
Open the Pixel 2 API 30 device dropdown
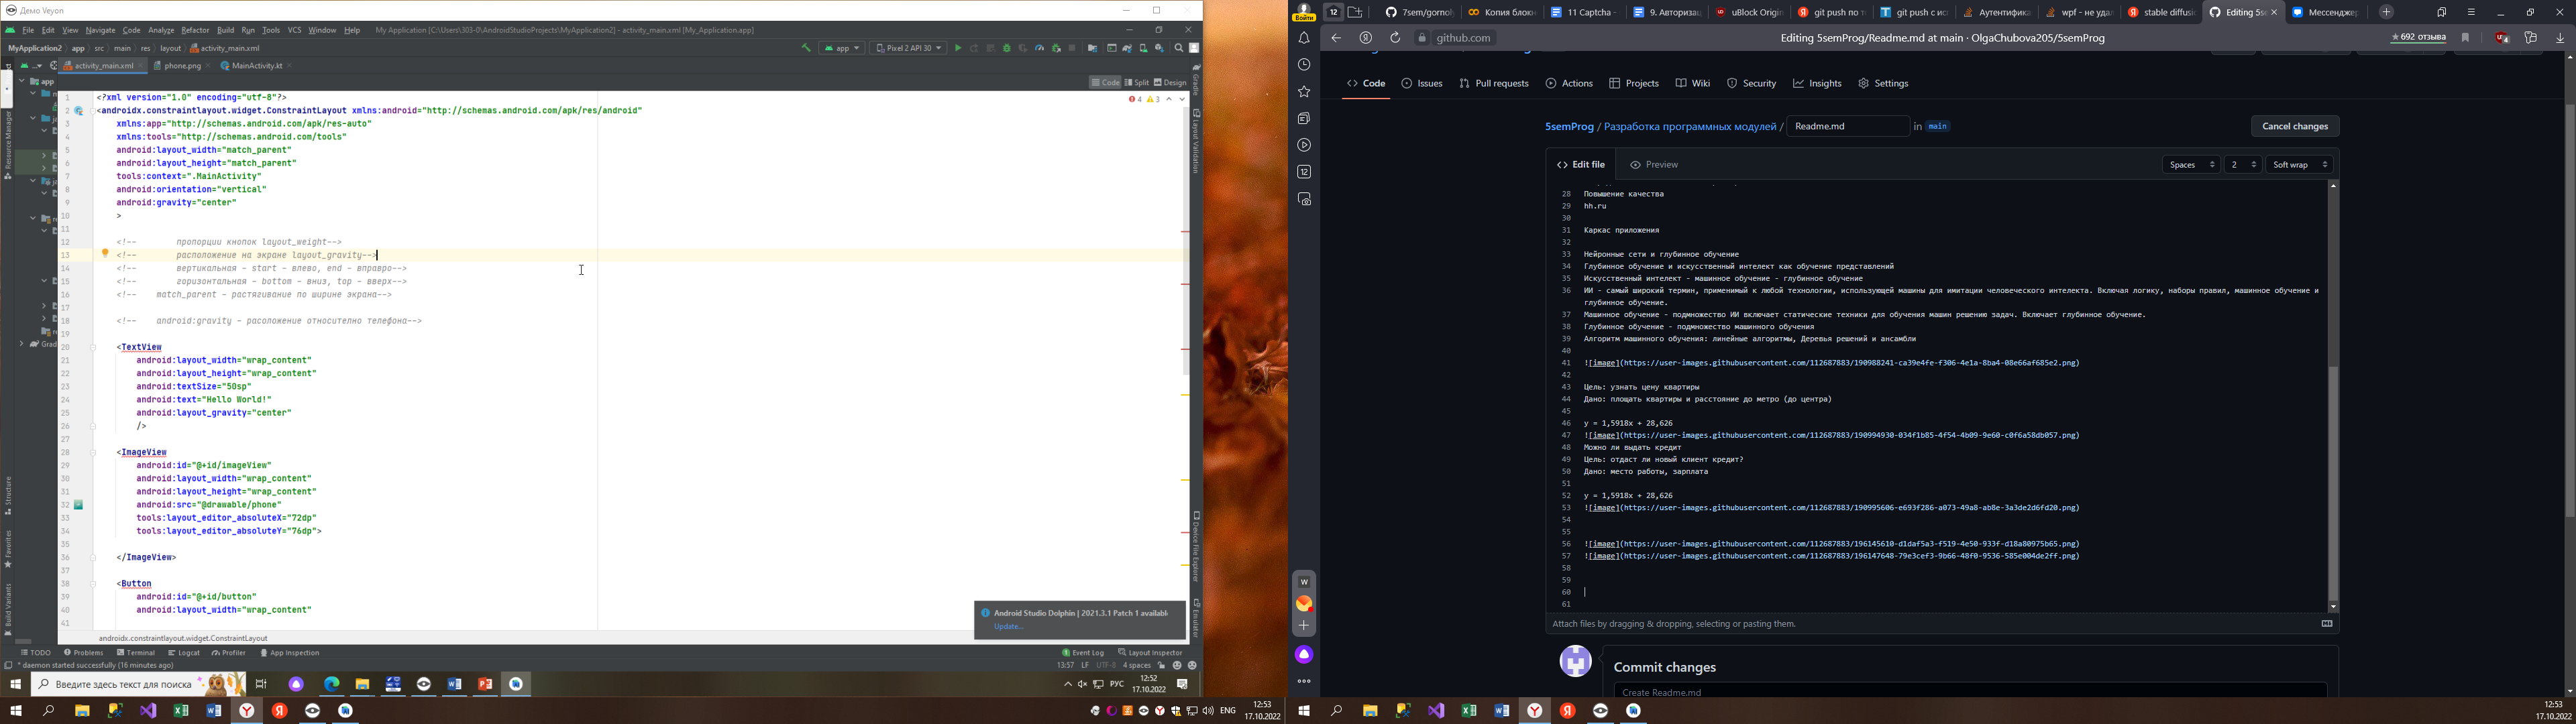point(908,48)
